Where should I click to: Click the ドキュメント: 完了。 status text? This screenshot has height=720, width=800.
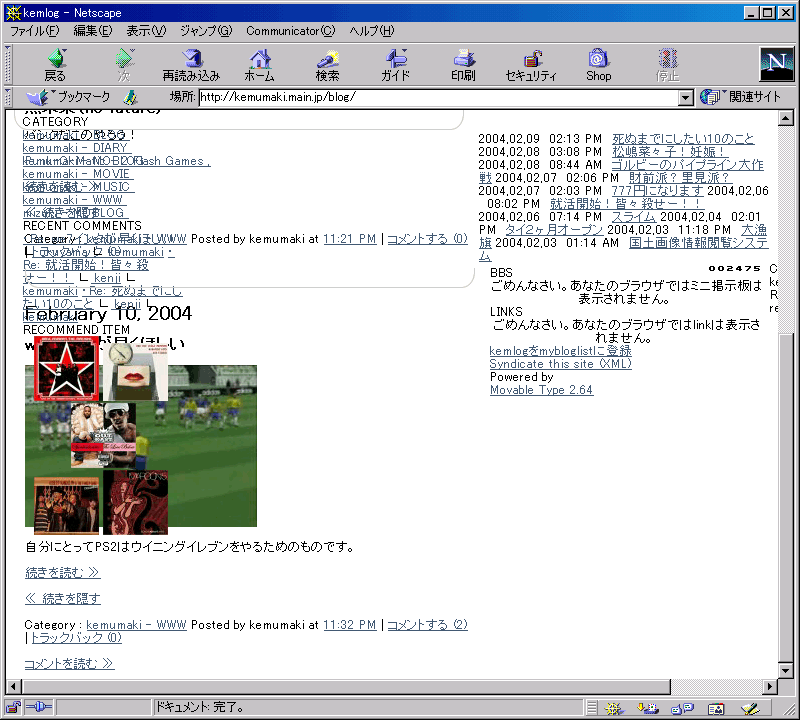coord(199,707)
